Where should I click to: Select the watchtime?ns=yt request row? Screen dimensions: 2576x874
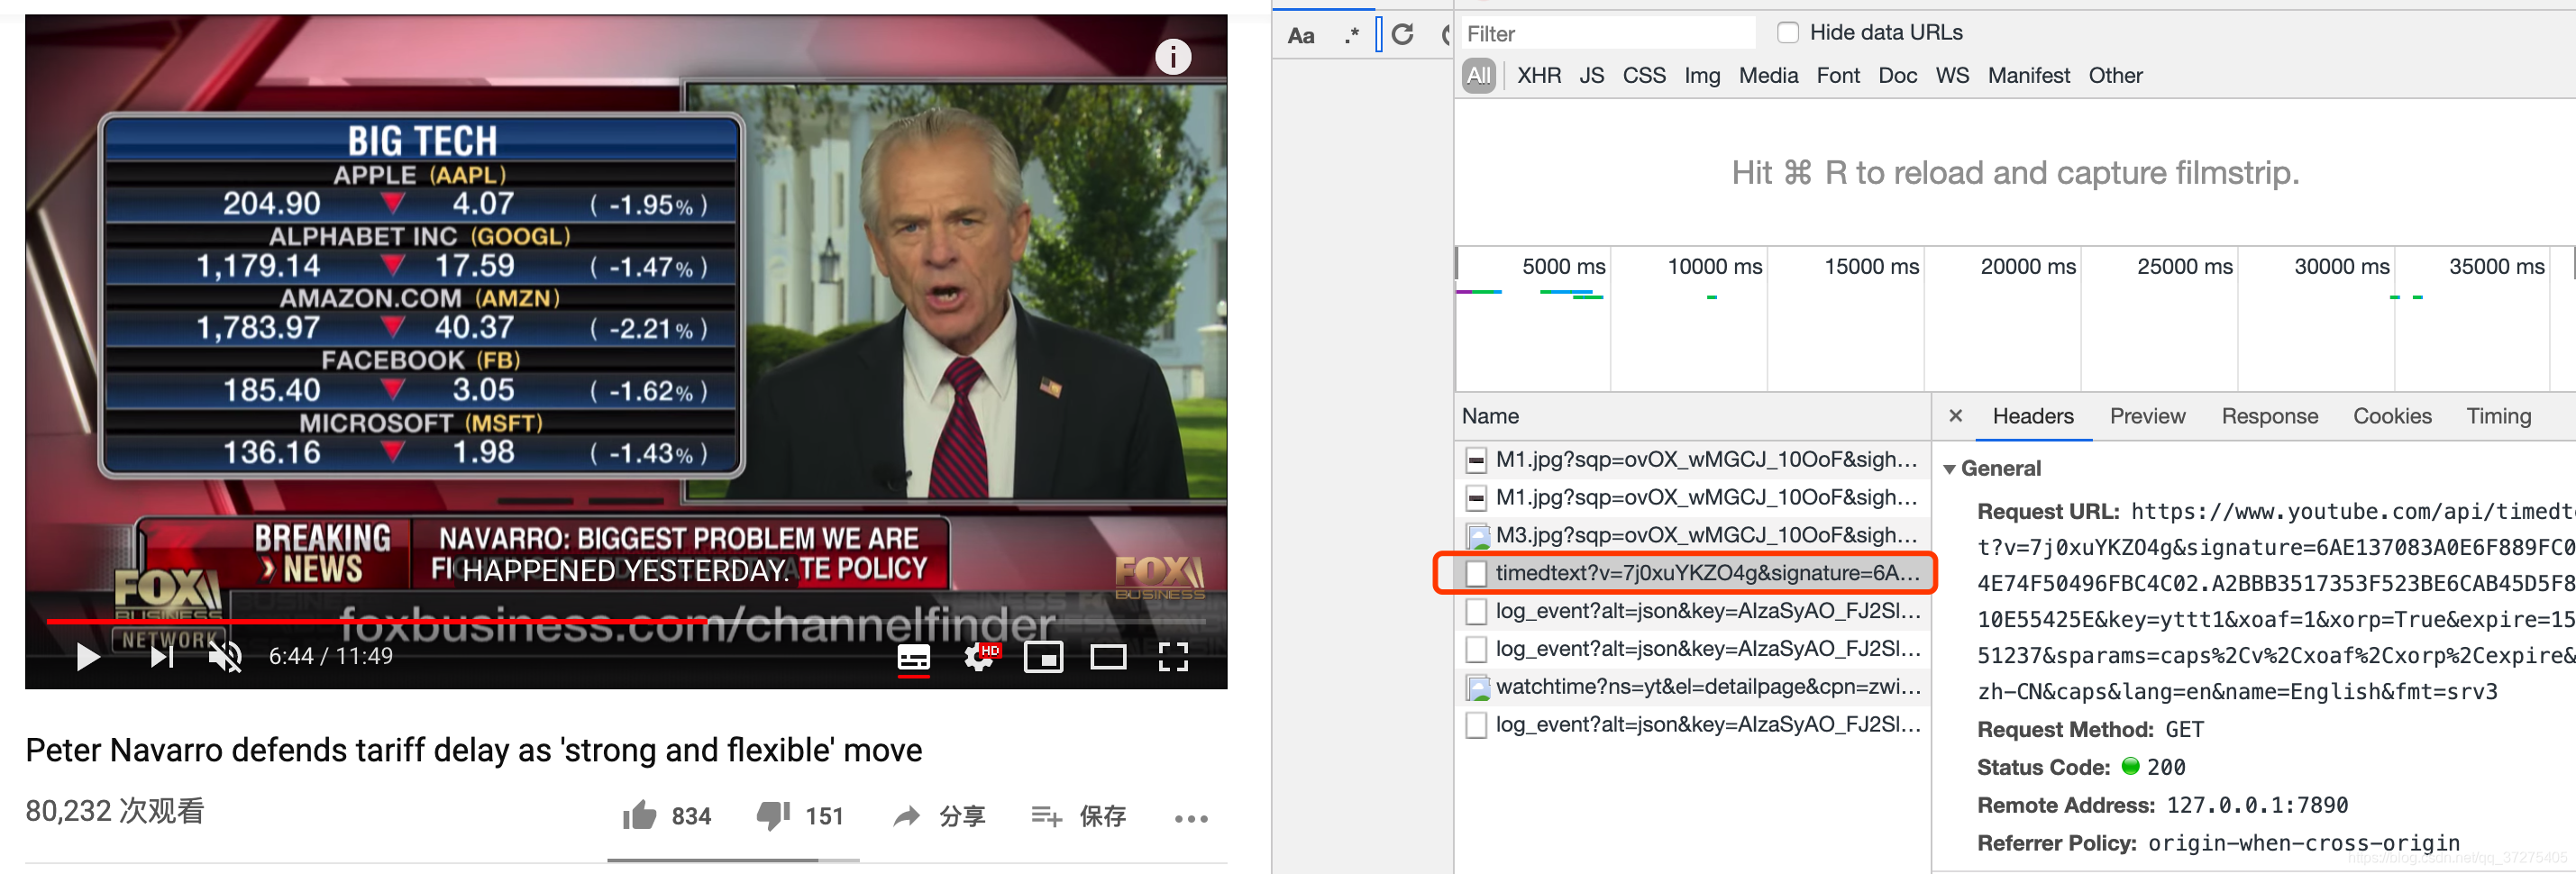pyautogui.click(x=1692, y=687)
